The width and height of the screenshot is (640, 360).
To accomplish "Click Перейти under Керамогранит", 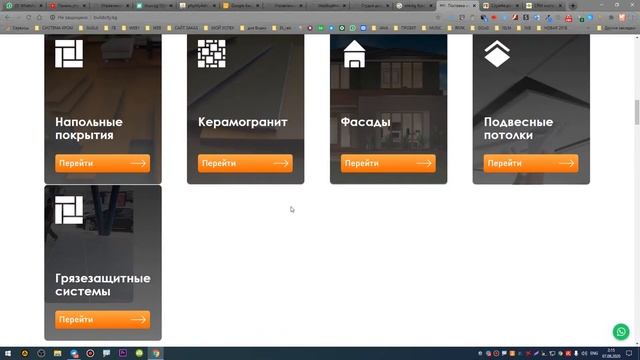I will [x=245, y=163].
